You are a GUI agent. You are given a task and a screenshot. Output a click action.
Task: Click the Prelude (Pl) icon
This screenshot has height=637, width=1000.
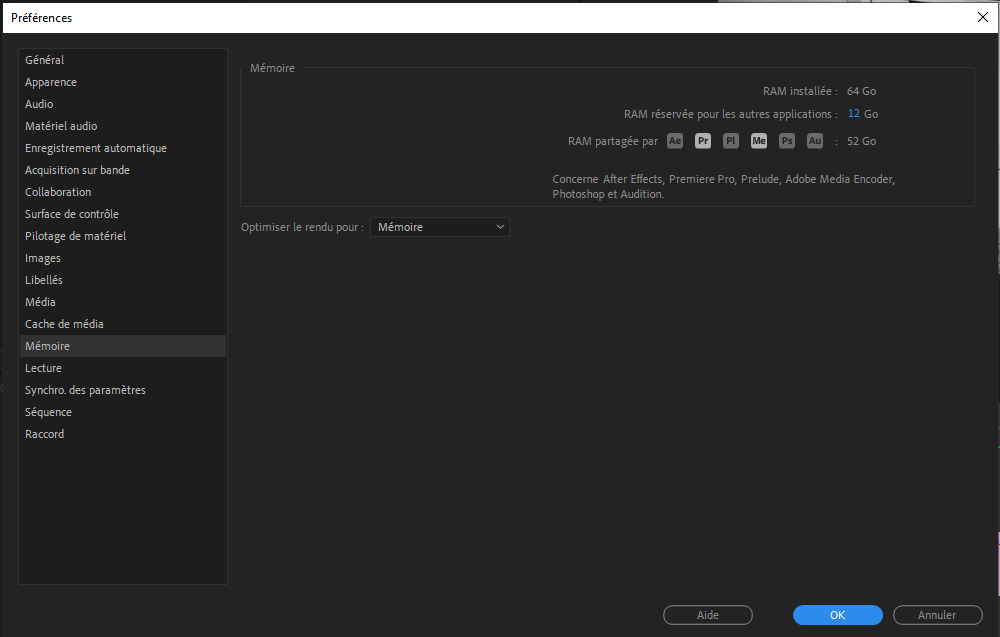tap(731, 141)
